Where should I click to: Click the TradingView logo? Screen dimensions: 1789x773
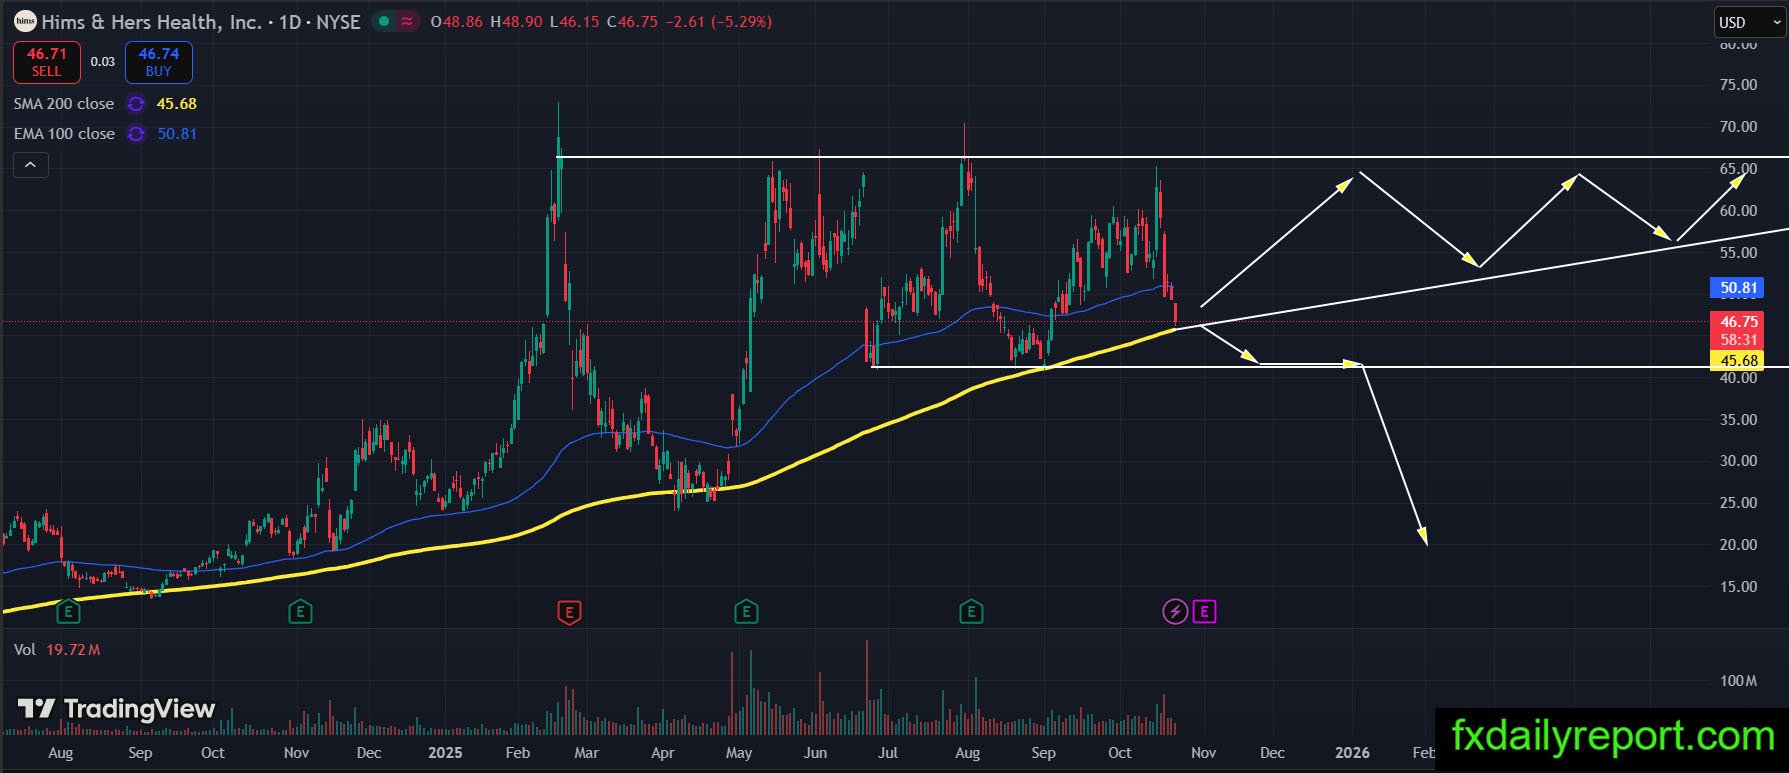[116, 709]
